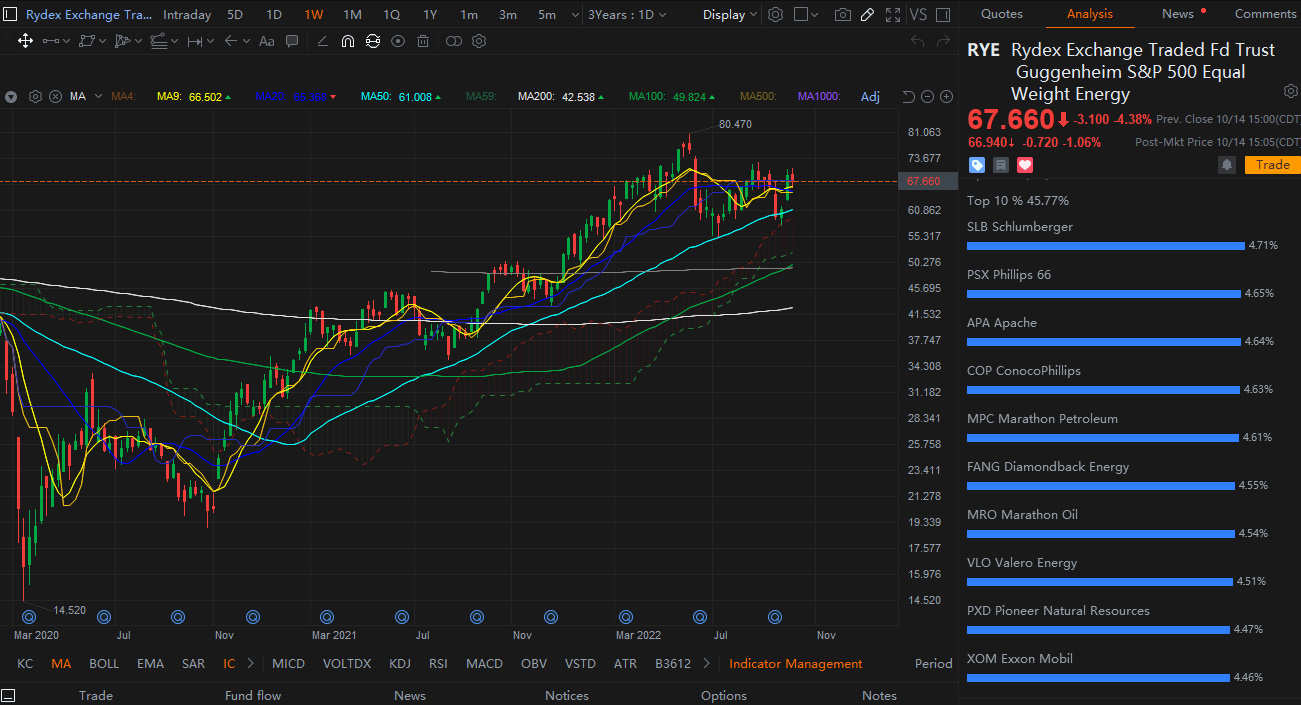Remove the MA indicator with X icon
The width and height of the screenshot is (1301, 705).
55,97
